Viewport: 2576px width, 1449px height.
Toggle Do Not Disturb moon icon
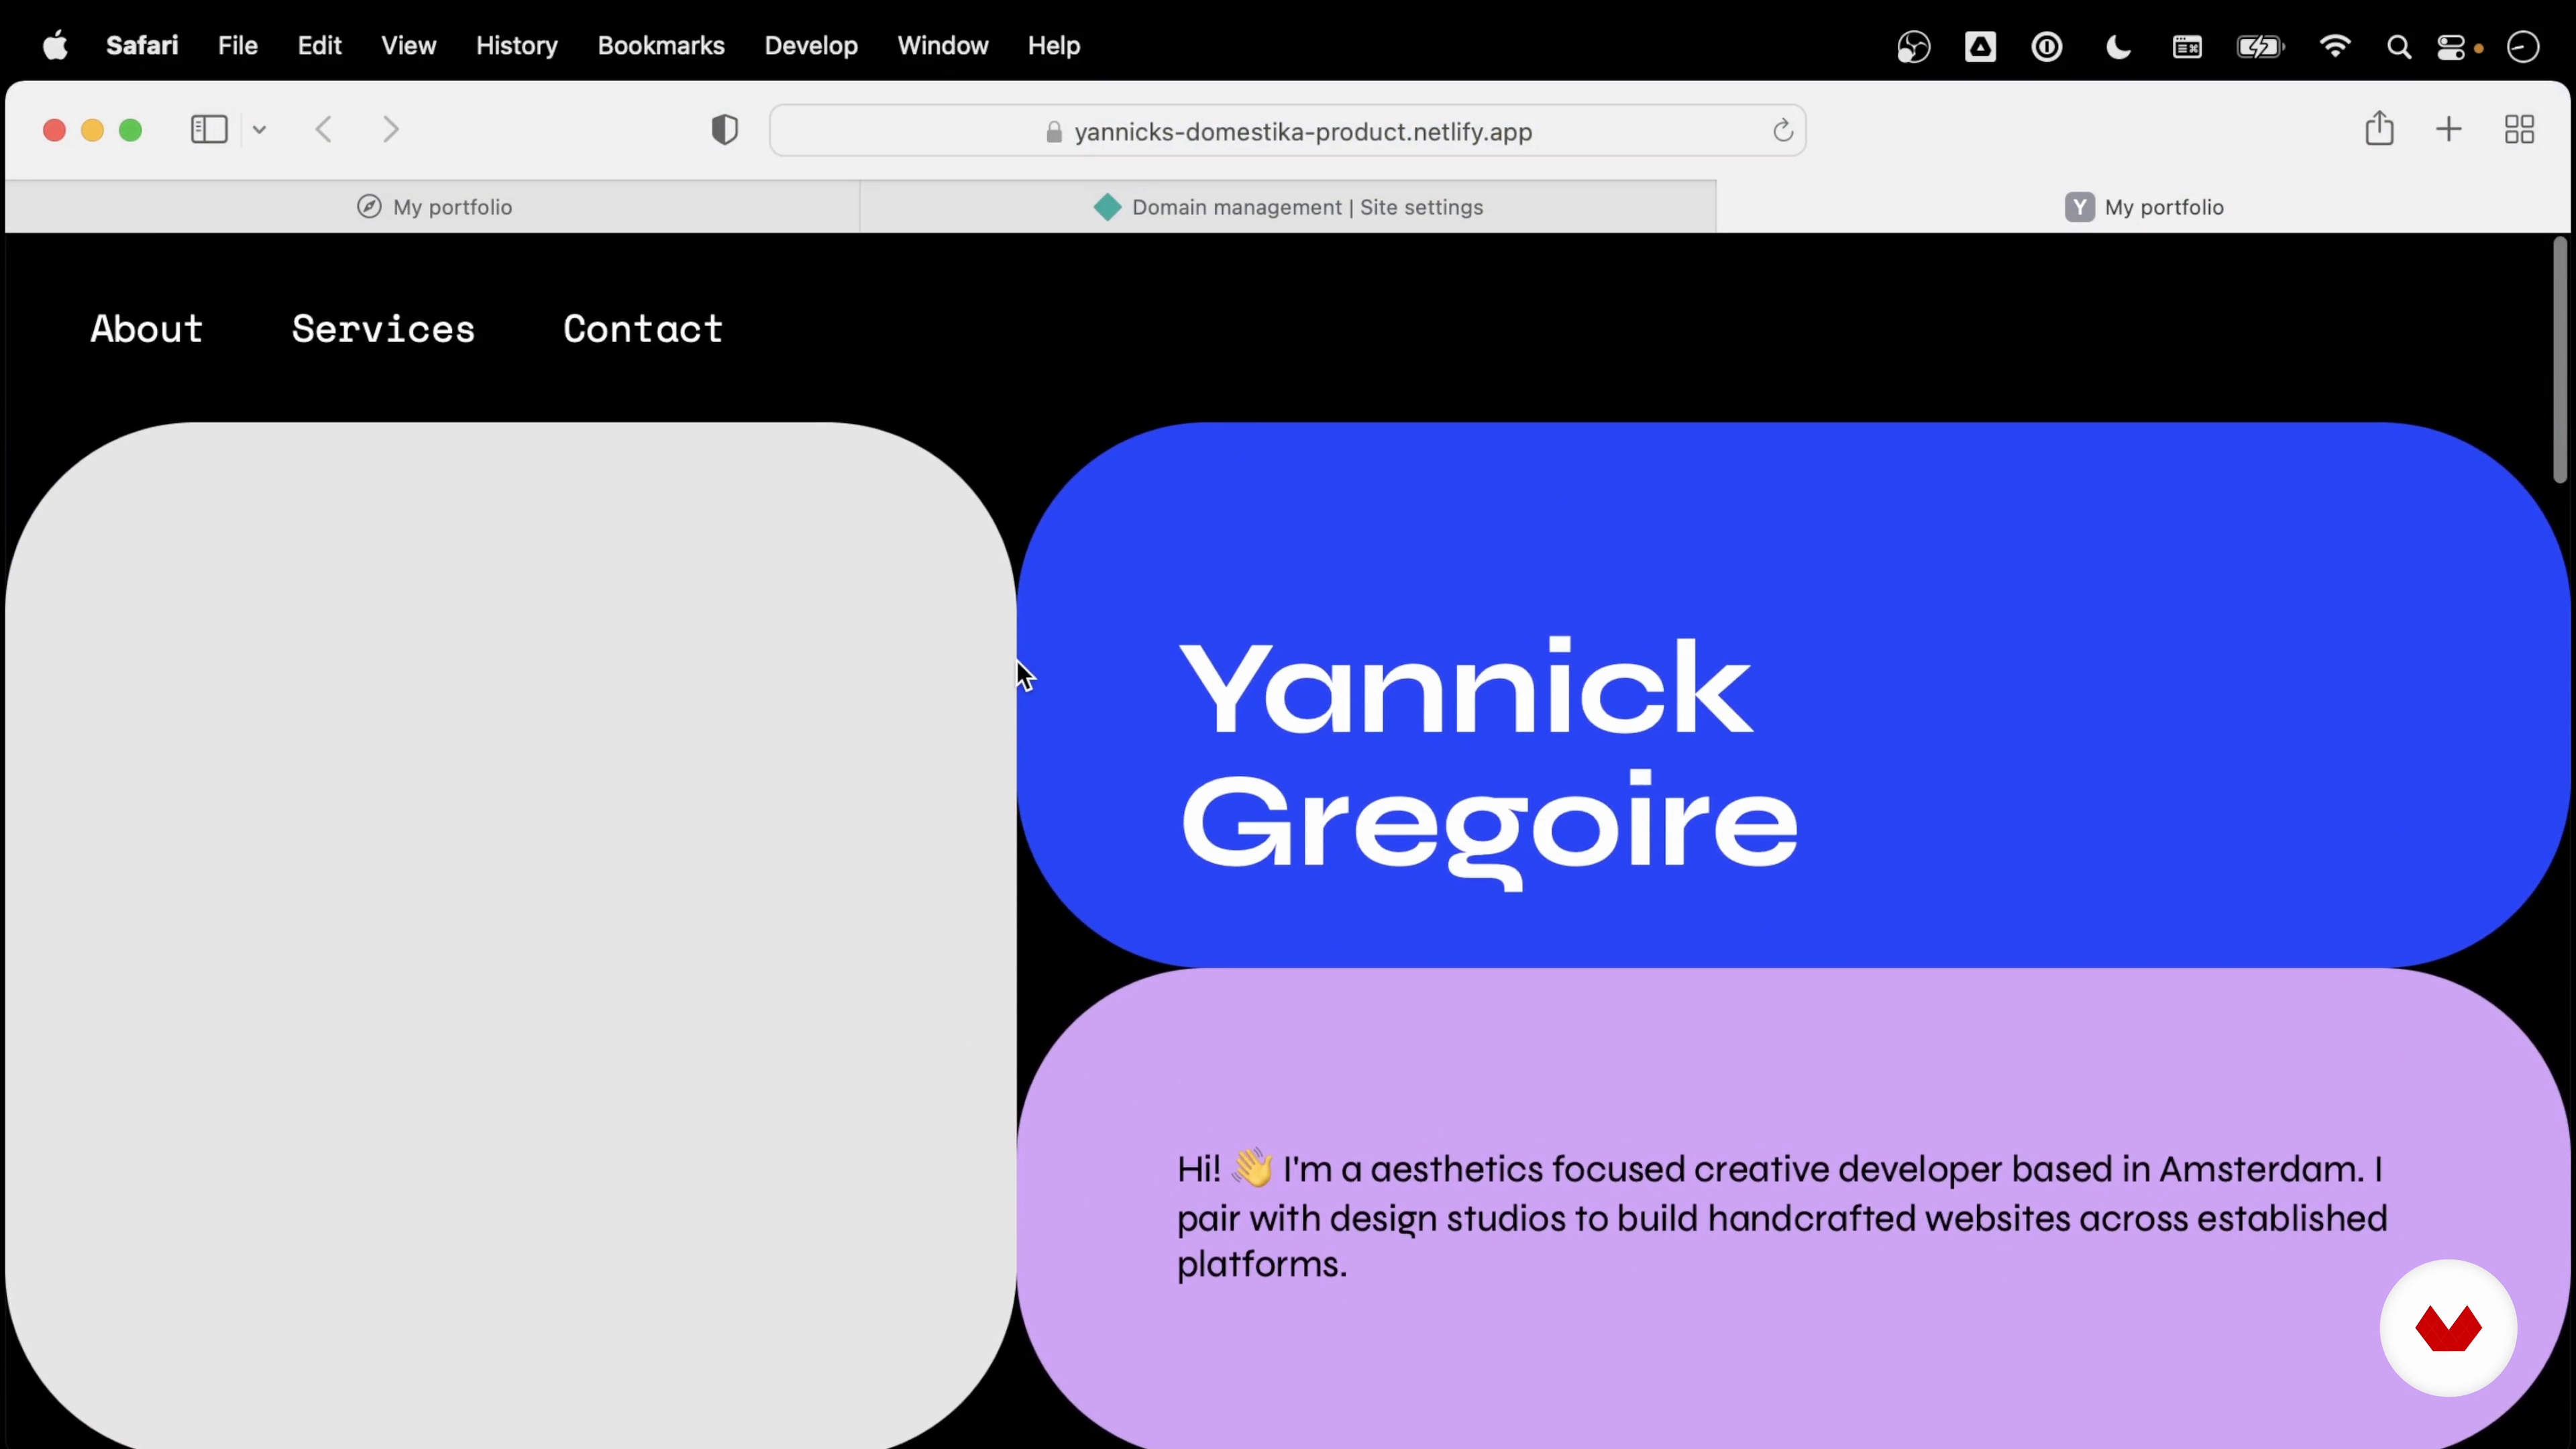pos(2118,47)
